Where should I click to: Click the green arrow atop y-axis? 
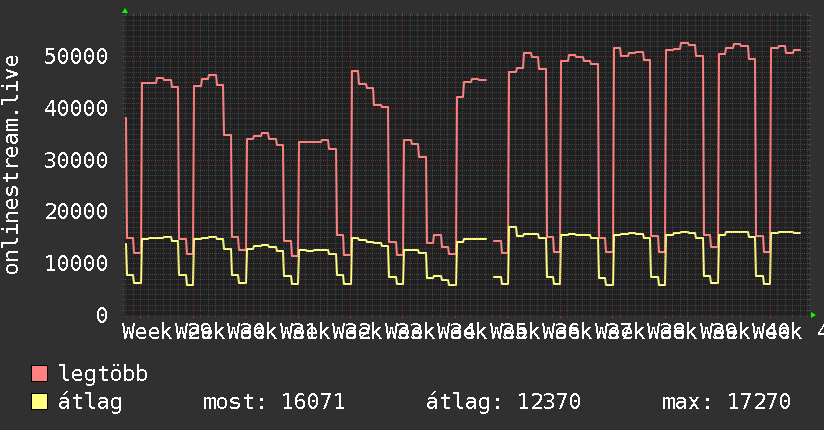point(125,11)
